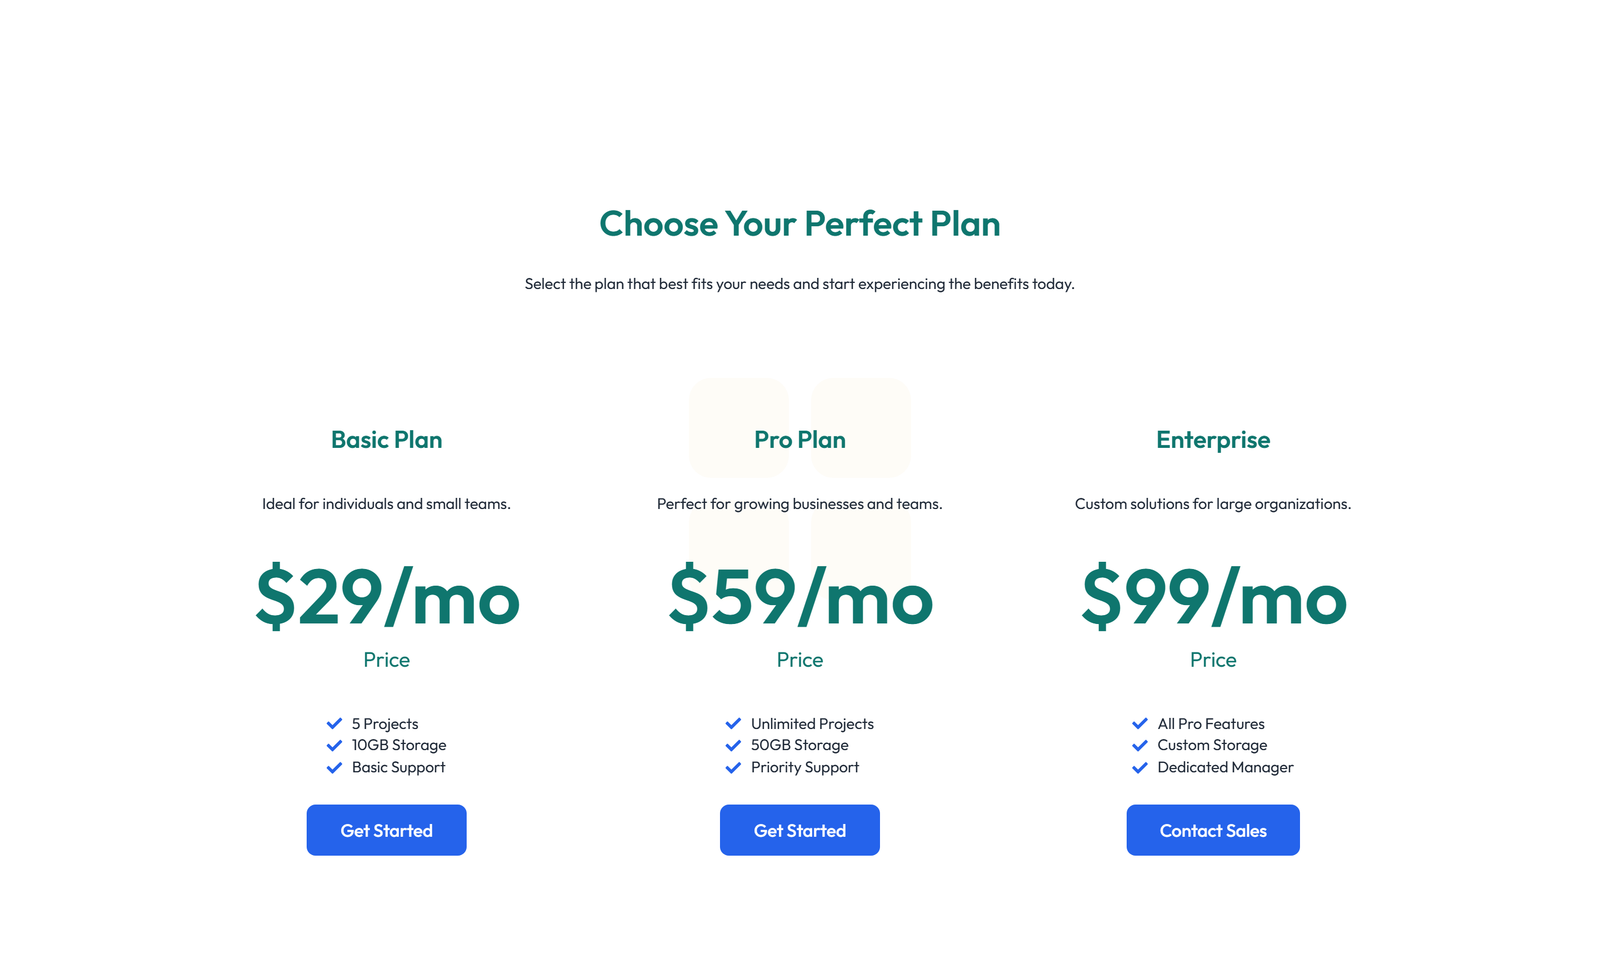
Task: Select the Enterprise heading
Action: point(1213,440)
